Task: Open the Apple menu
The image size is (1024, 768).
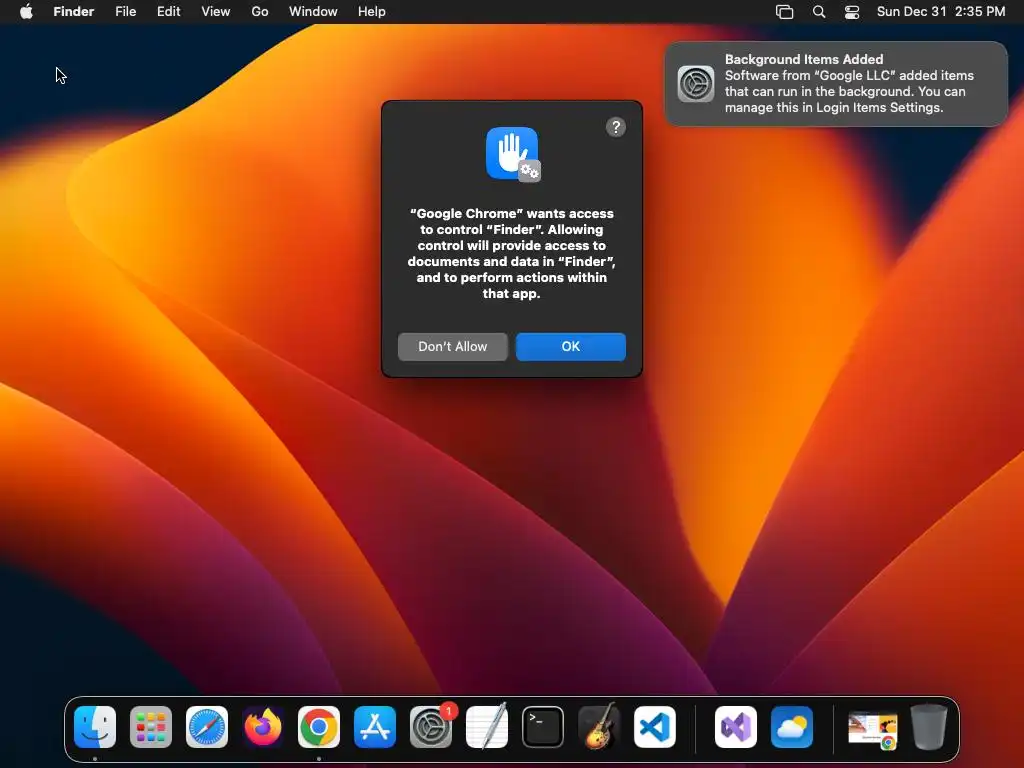Action: [26, 11]
